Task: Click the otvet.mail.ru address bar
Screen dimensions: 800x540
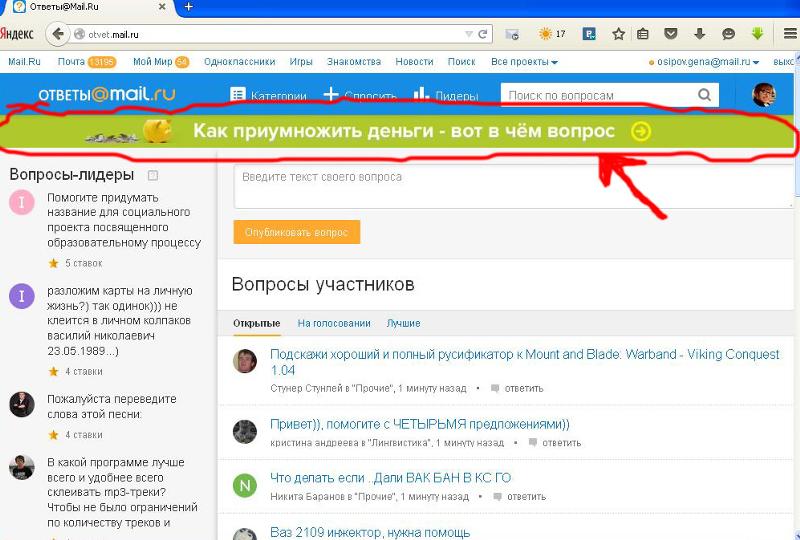Action: tap(276, 34)
